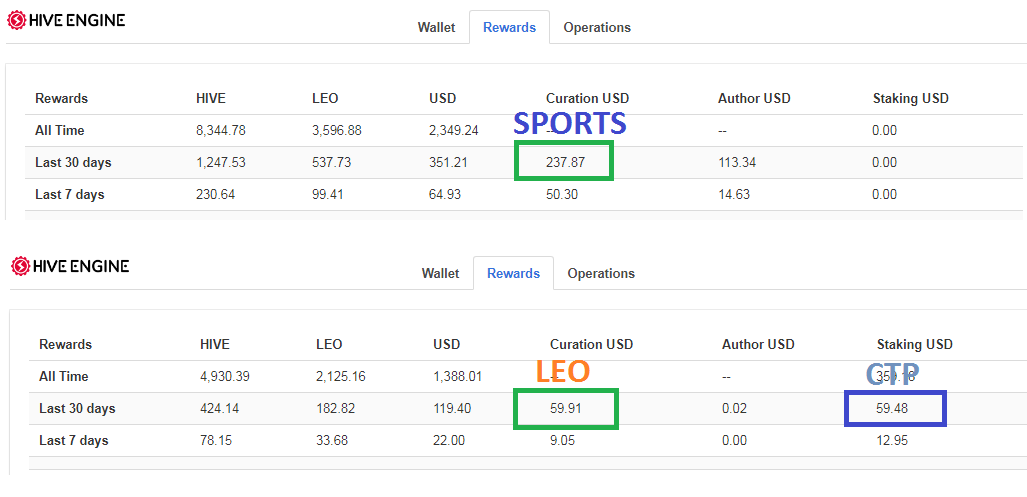Click 8,344.78 HIVE all time value
The width and height of the screenshot is (1027, 497).
click(221, 130)
